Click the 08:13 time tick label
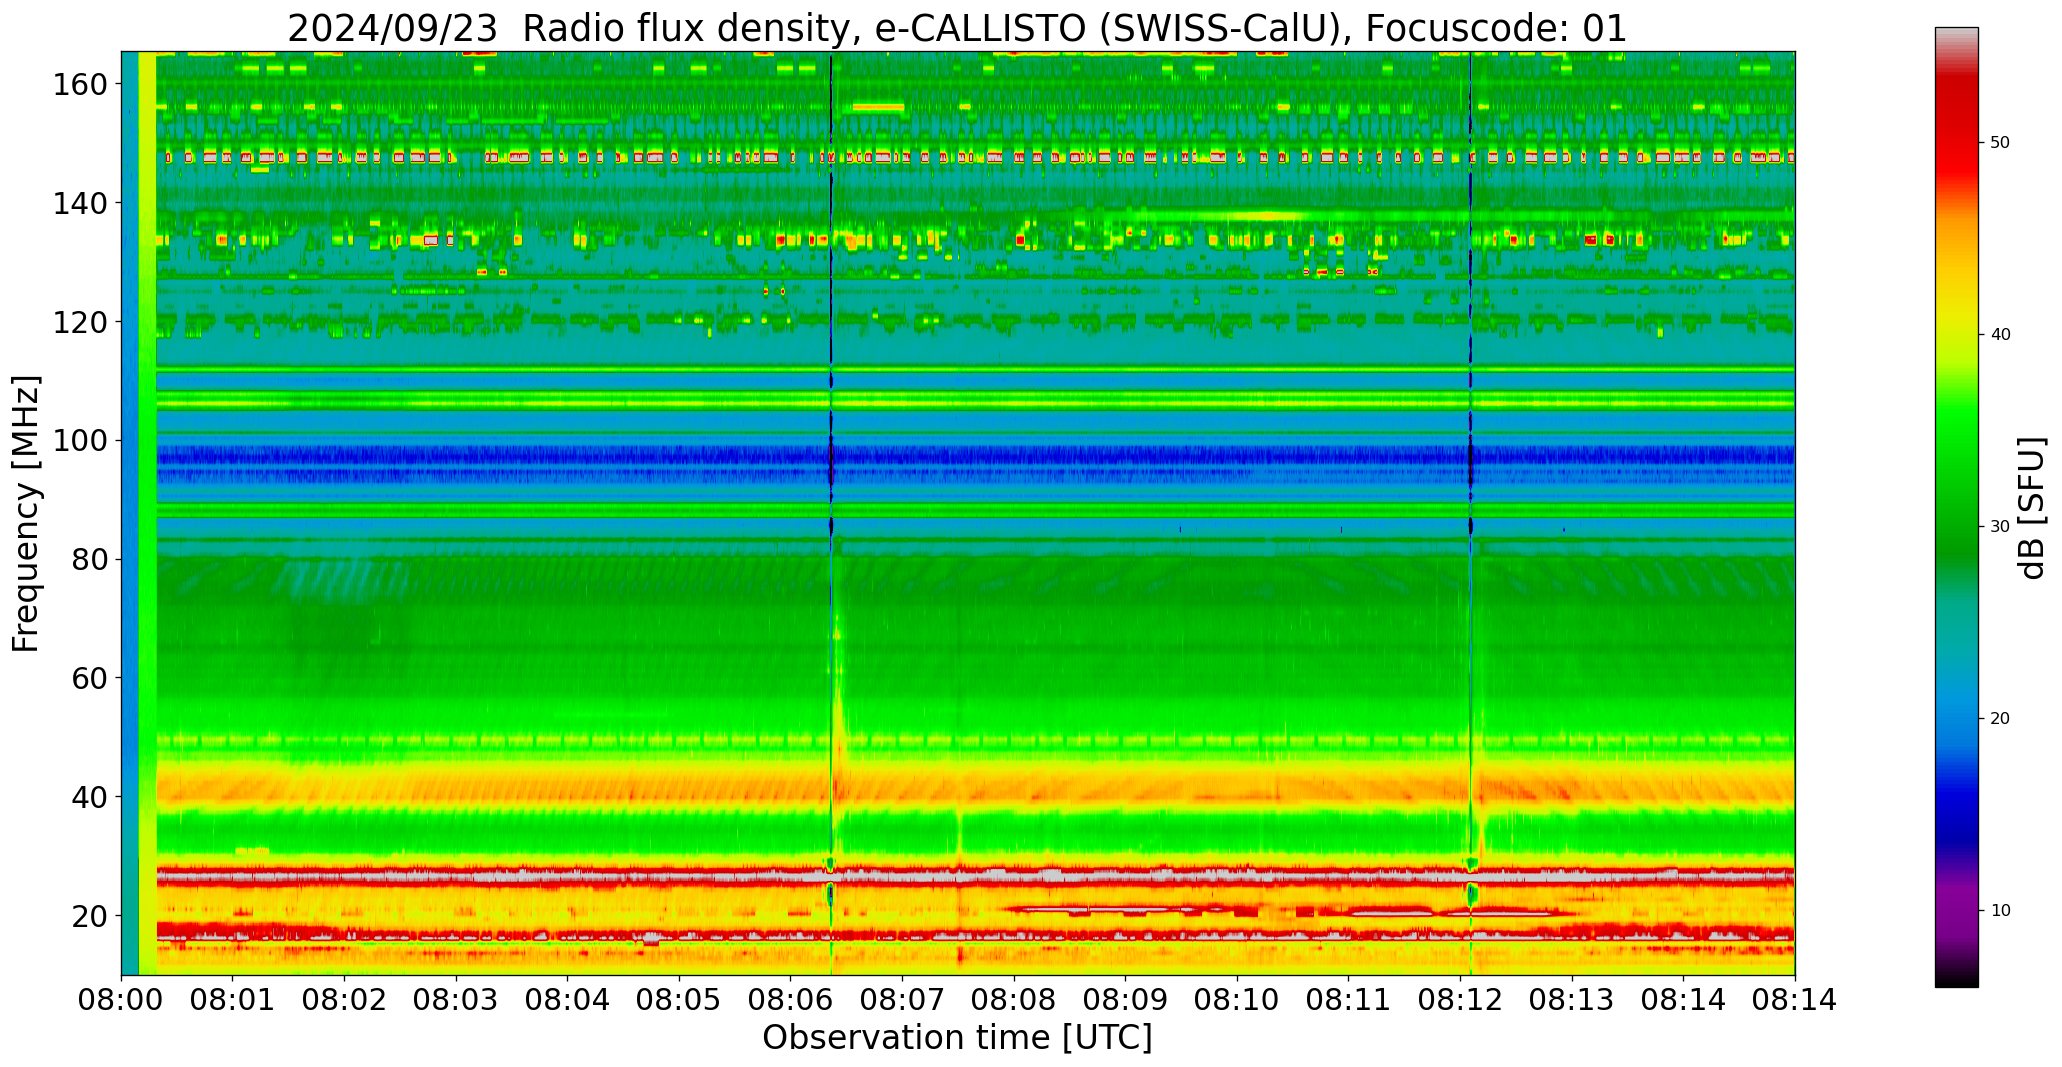This screenshot has width=2062, height=1067. pos(1572,1000)
